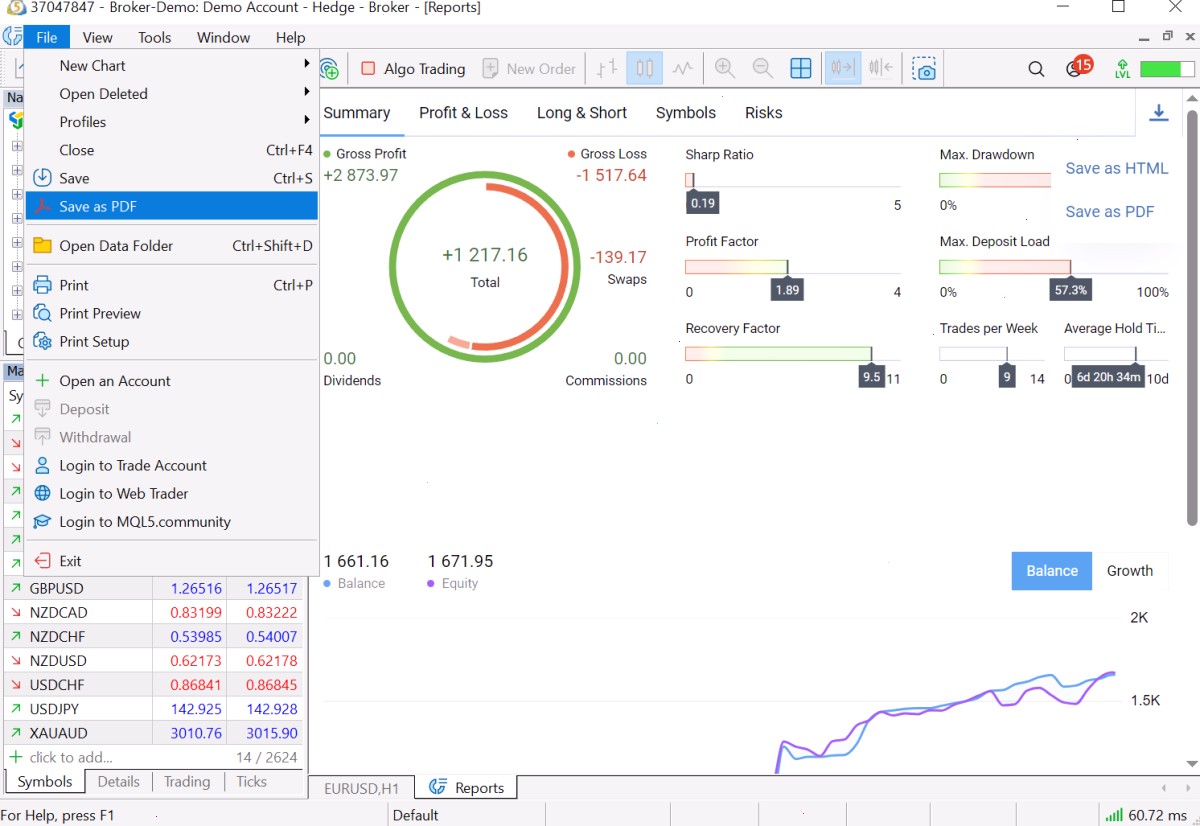Zoom in on the chart

pyautogui.click(x=725, y=69)
